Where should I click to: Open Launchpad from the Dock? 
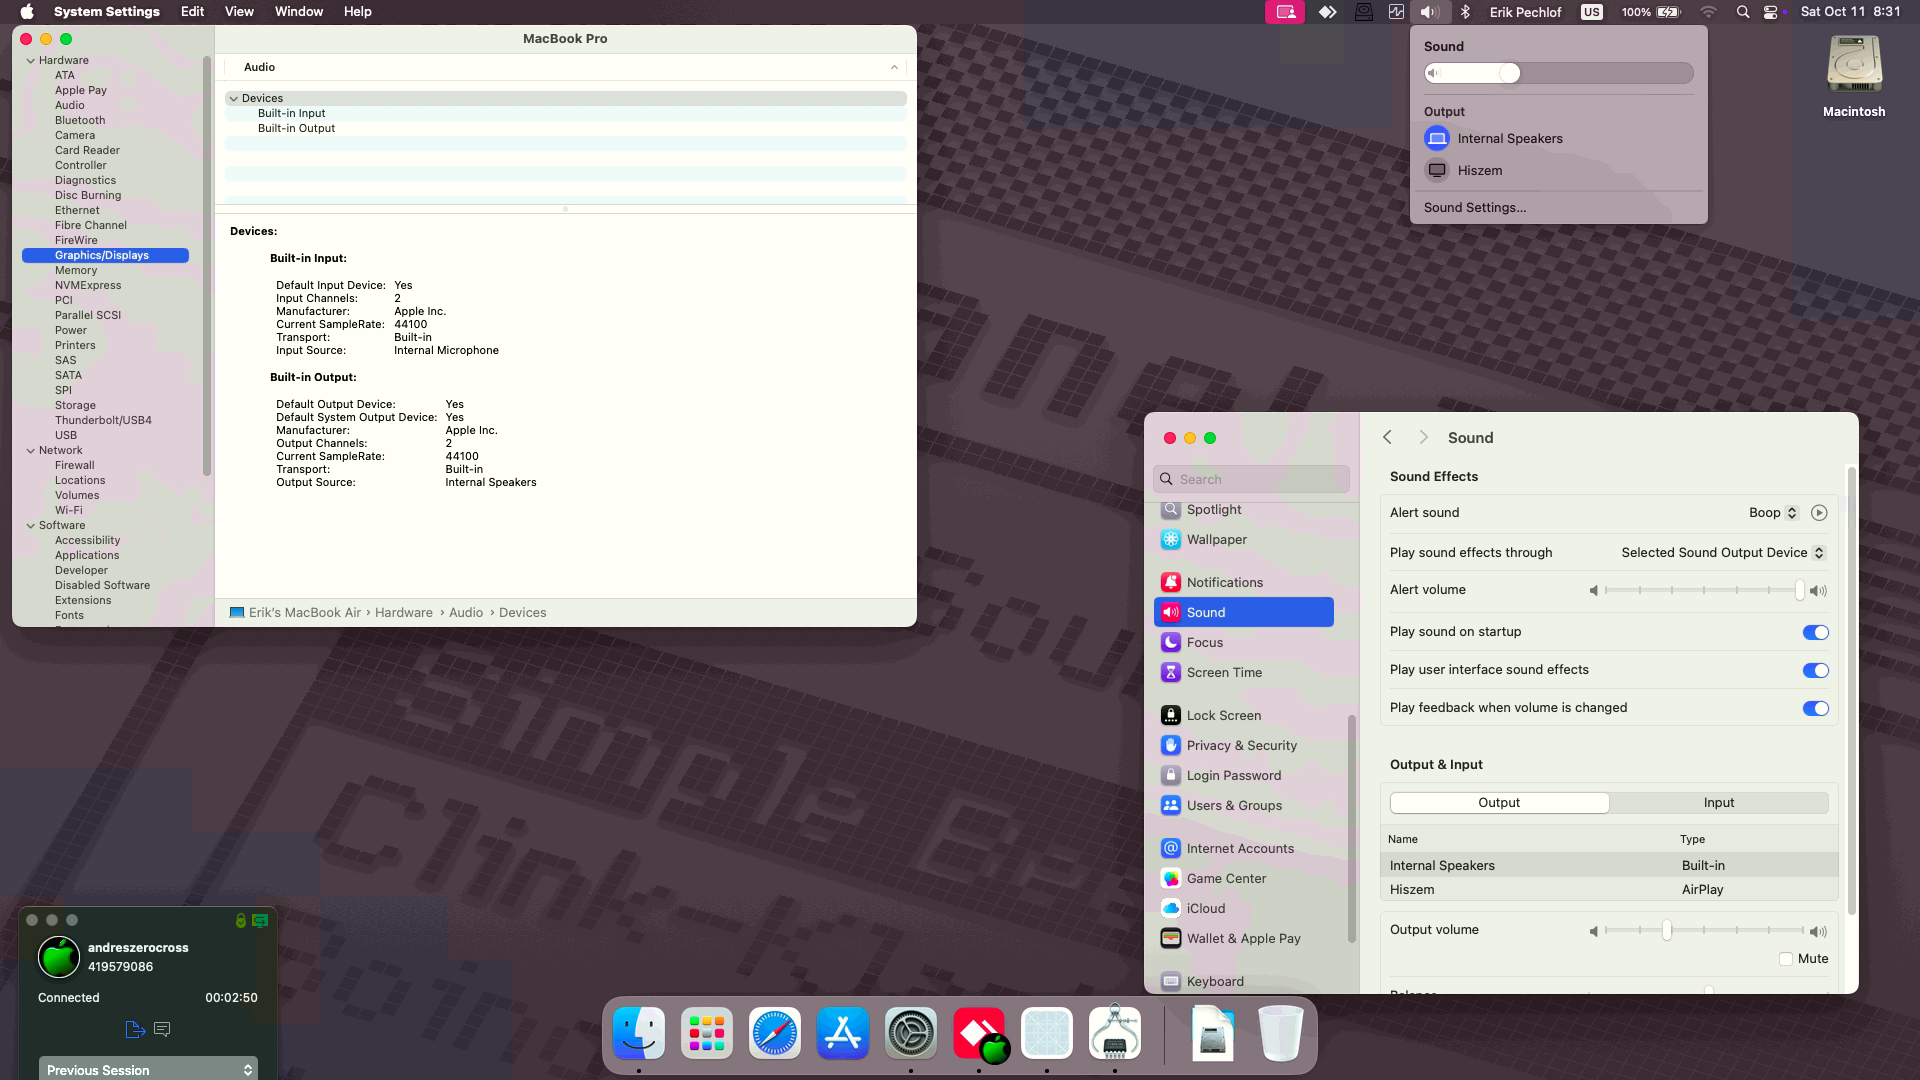[706, 1033]
